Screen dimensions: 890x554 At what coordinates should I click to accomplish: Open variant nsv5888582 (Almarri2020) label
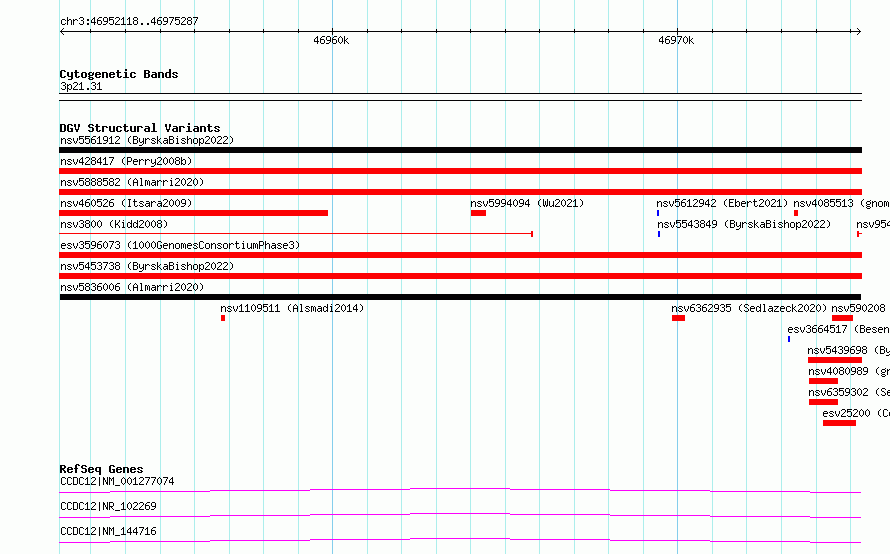[x=132, y=182]
